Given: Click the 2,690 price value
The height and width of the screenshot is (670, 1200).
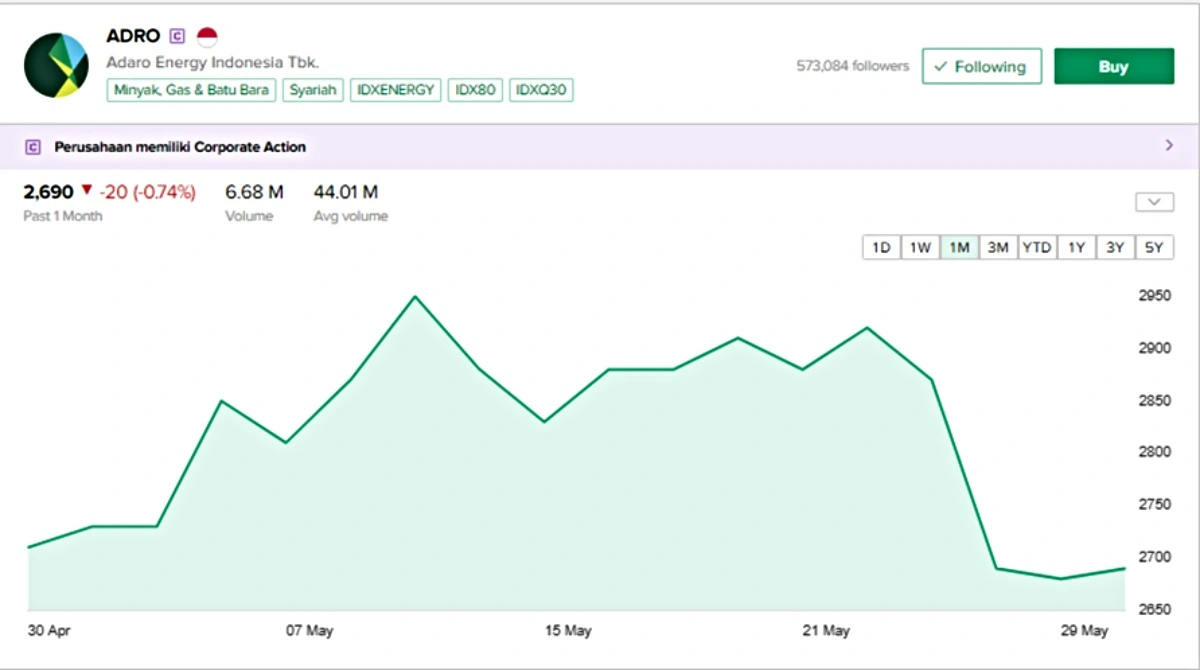Looking at the screenshot, I should (49, 191).
